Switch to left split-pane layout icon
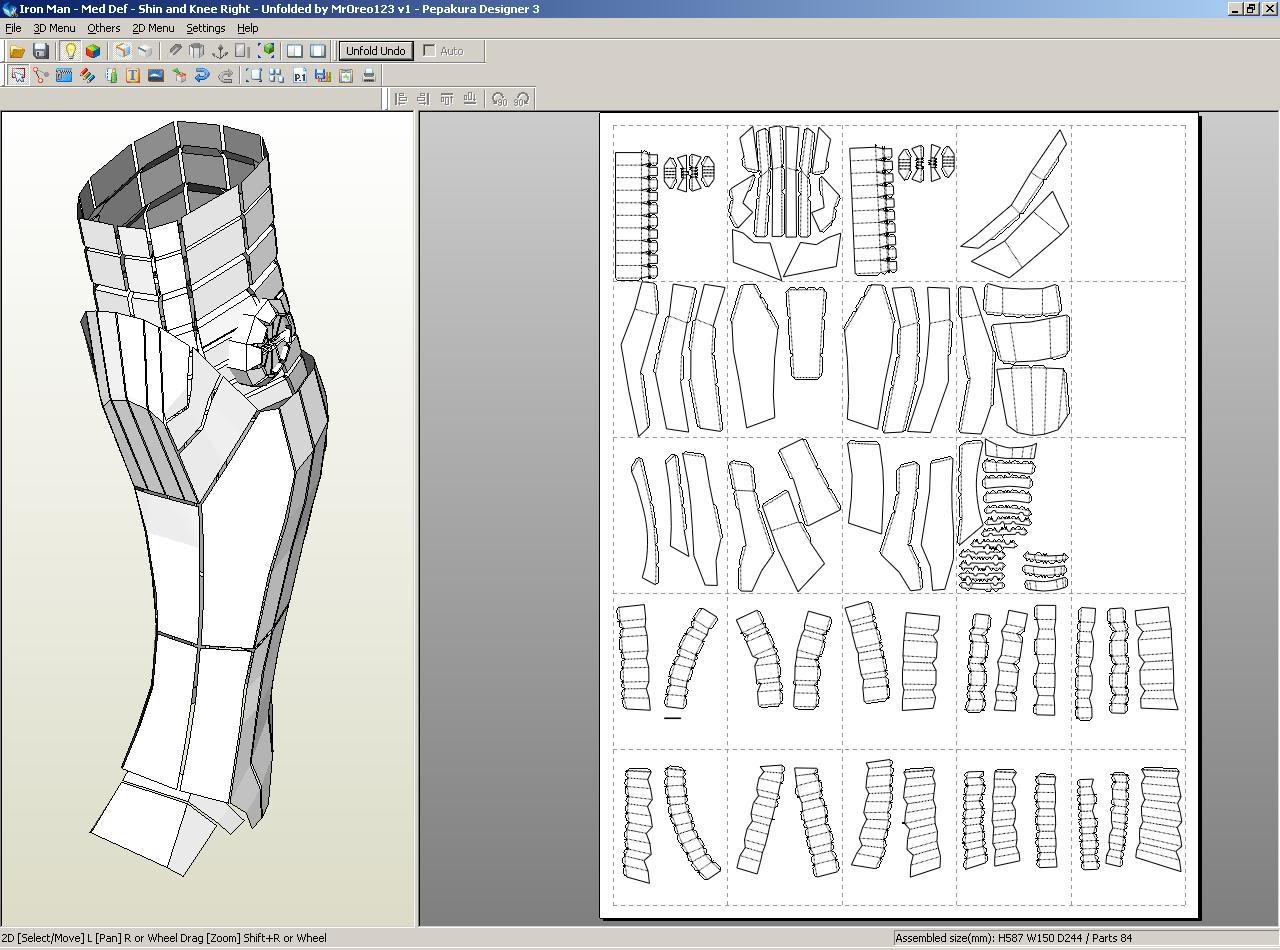 click(x=295, y=51)
